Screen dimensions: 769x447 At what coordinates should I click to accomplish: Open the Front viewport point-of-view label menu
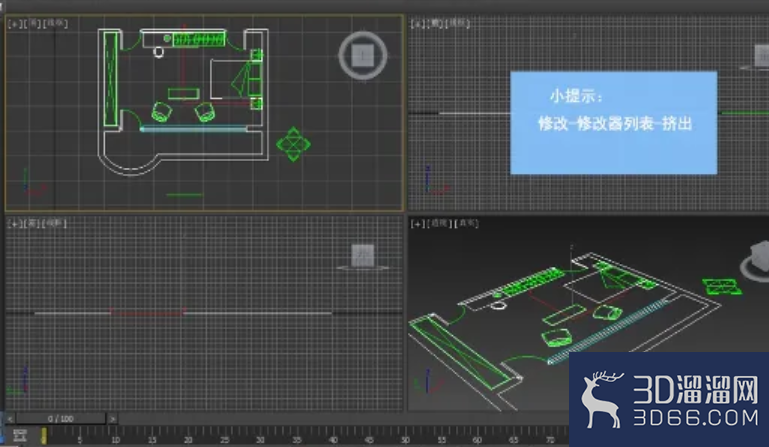[x=436, y=23]
